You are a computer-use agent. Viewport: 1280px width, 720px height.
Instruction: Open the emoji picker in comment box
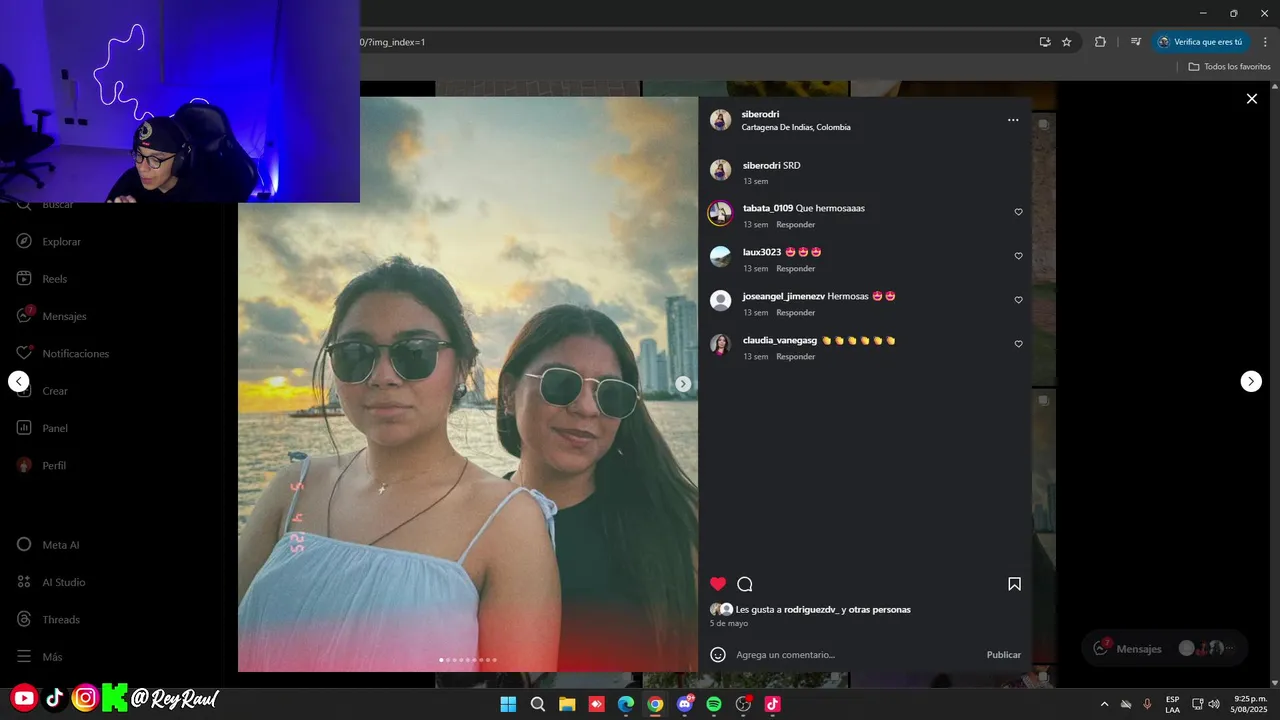point(718,654)
